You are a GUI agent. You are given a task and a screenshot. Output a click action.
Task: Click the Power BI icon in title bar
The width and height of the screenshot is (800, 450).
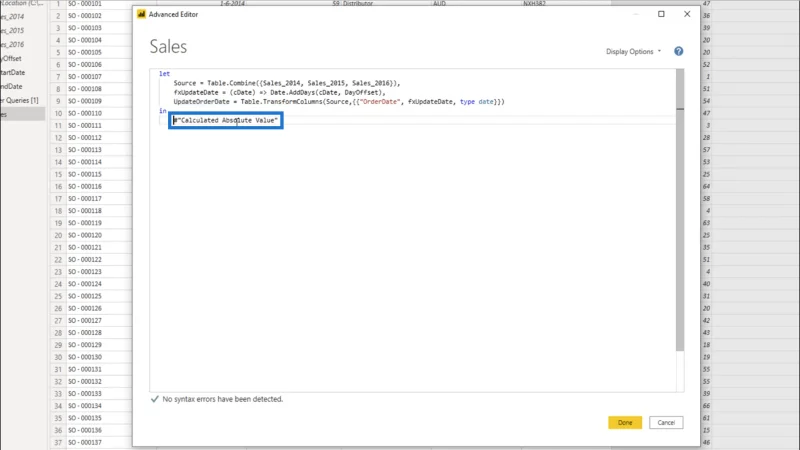[141, 14]
